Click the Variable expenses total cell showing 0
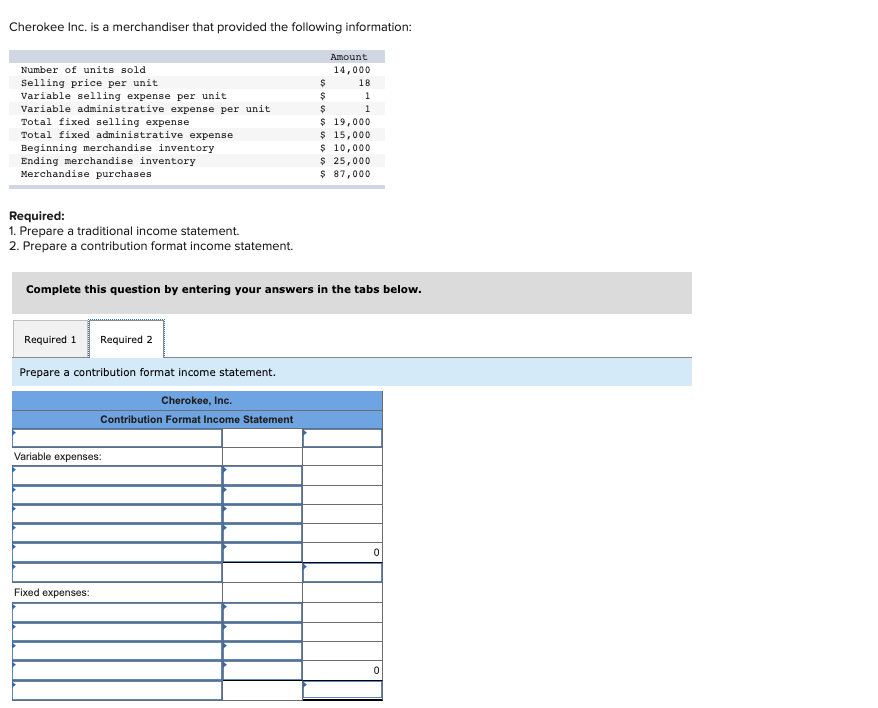The height and width of the screenshot is (708, 878). [342, 553]
